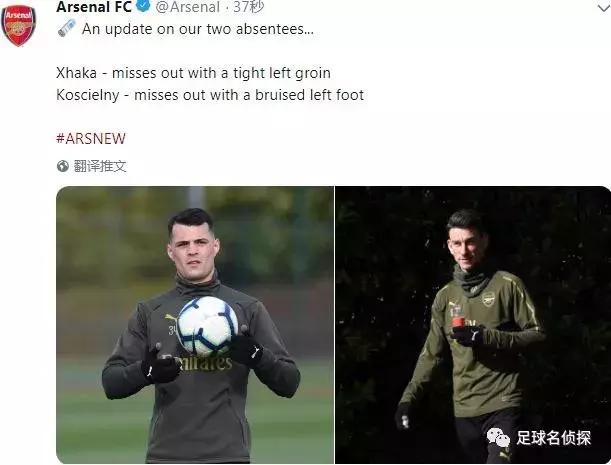This screenshot has height=465, width=611.
Task: Open the @Arsenal handle link
Action: click(x=187, y=7)
